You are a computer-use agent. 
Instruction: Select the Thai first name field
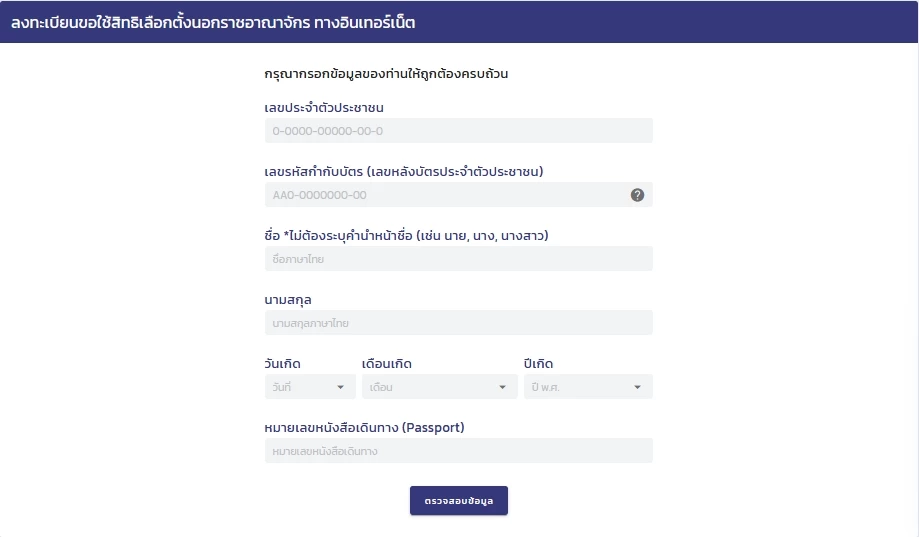click(458, 259)
